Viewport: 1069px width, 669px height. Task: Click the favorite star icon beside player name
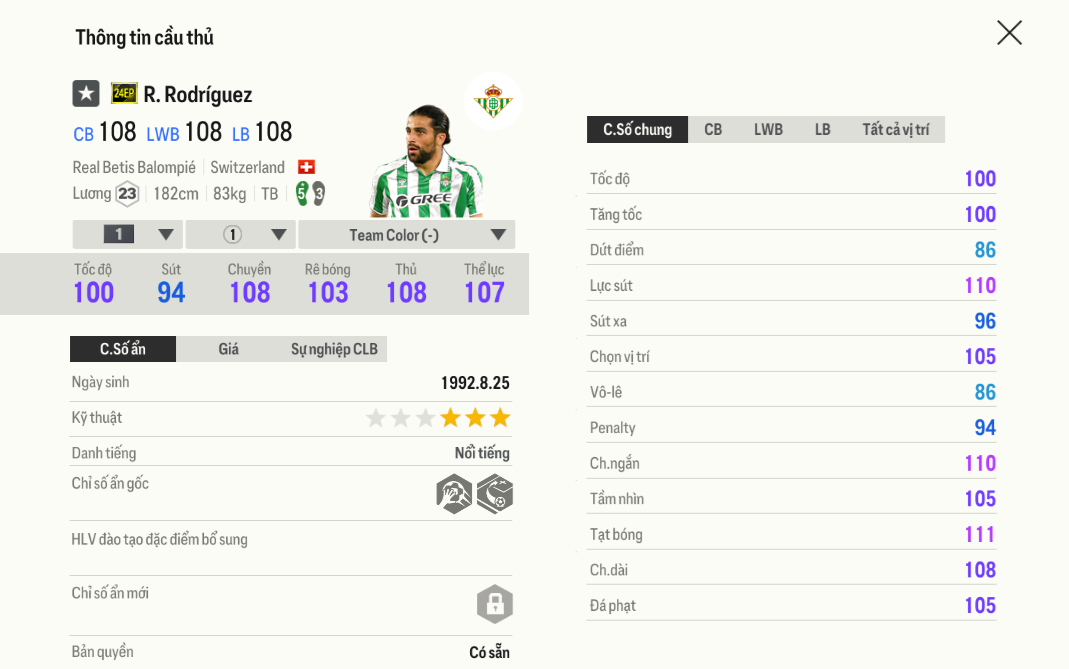tap(86, 94)
